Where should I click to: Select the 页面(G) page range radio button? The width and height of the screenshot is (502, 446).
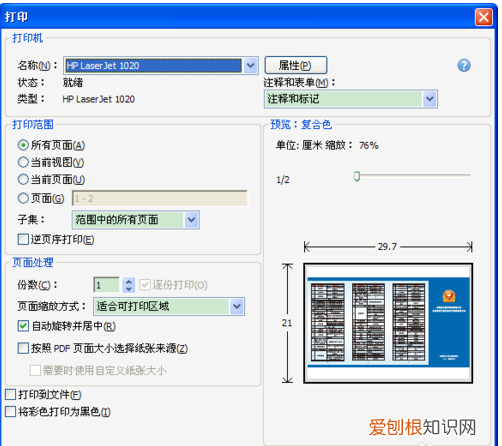[x=23, y=198]
